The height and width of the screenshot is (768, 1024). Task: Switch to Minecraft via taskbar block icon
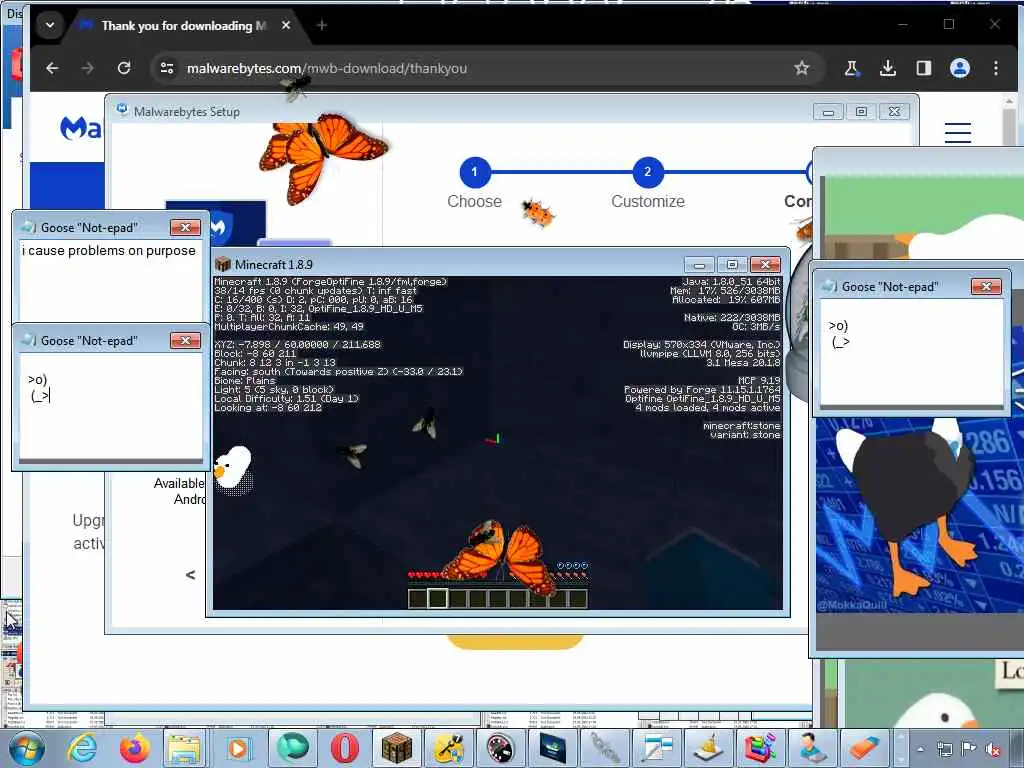click(x=396, y=748)
